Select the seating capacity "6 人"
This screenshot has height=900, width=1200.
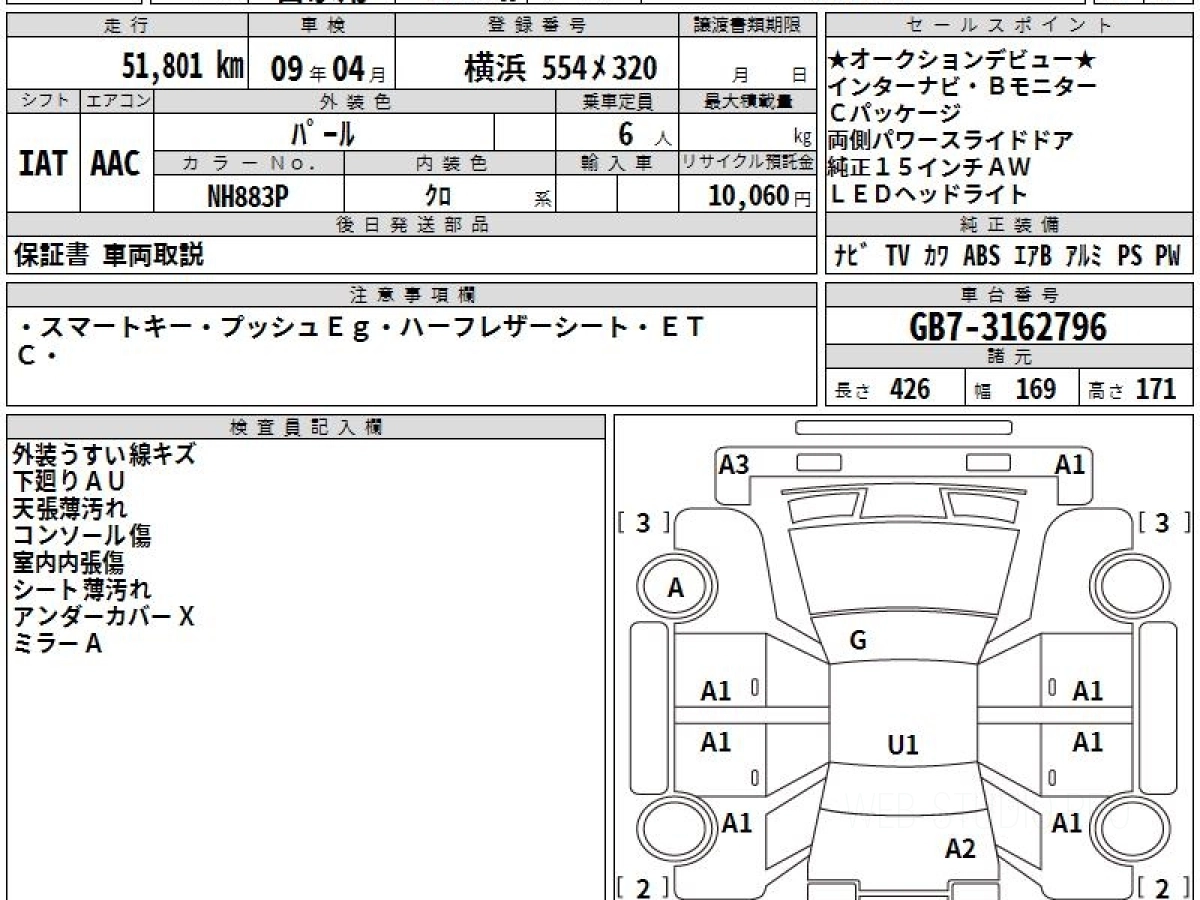pos(645,133)
